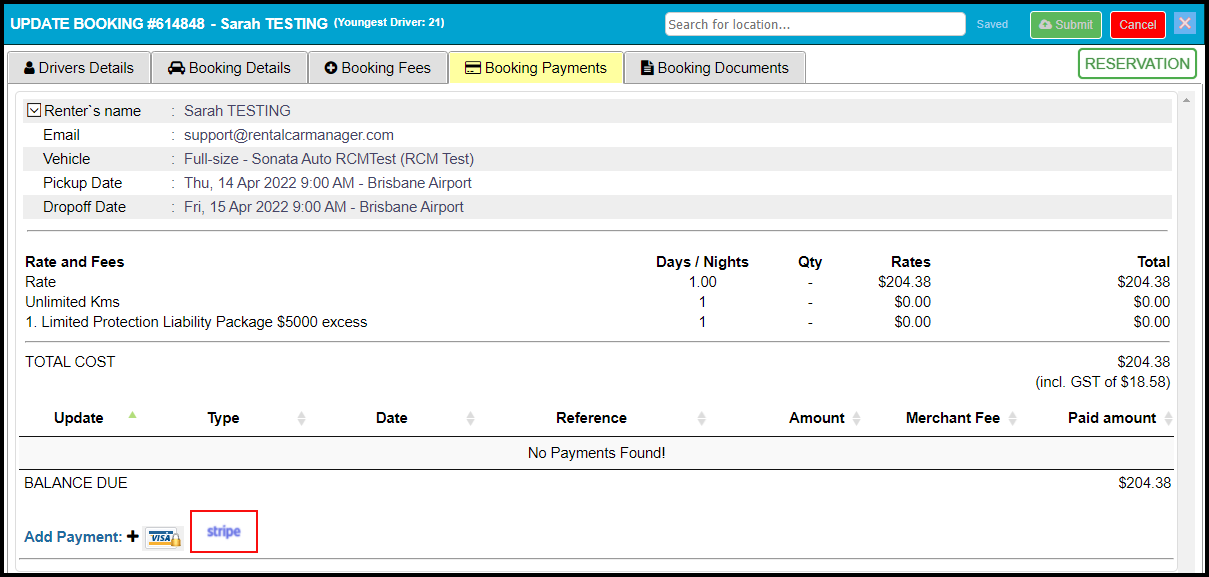1209x577 pixels.
Task: Sort payments by the Paid amount column
Action: [x=1112, y=418]
